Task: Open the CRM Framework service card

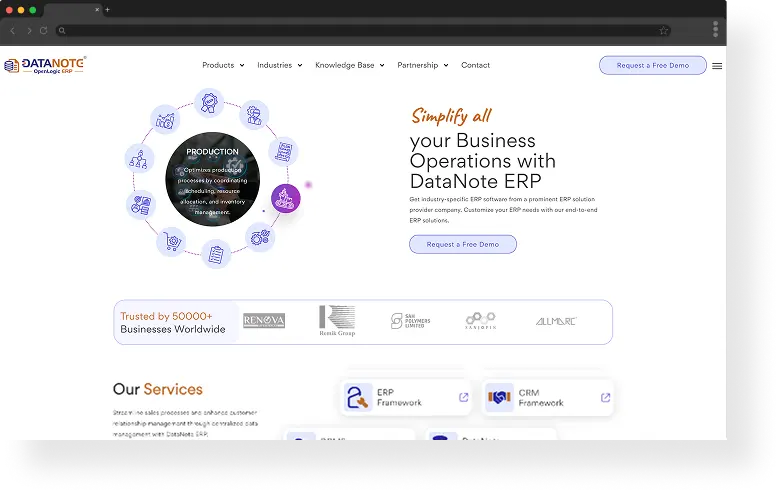Action: [x=548, y=397]
